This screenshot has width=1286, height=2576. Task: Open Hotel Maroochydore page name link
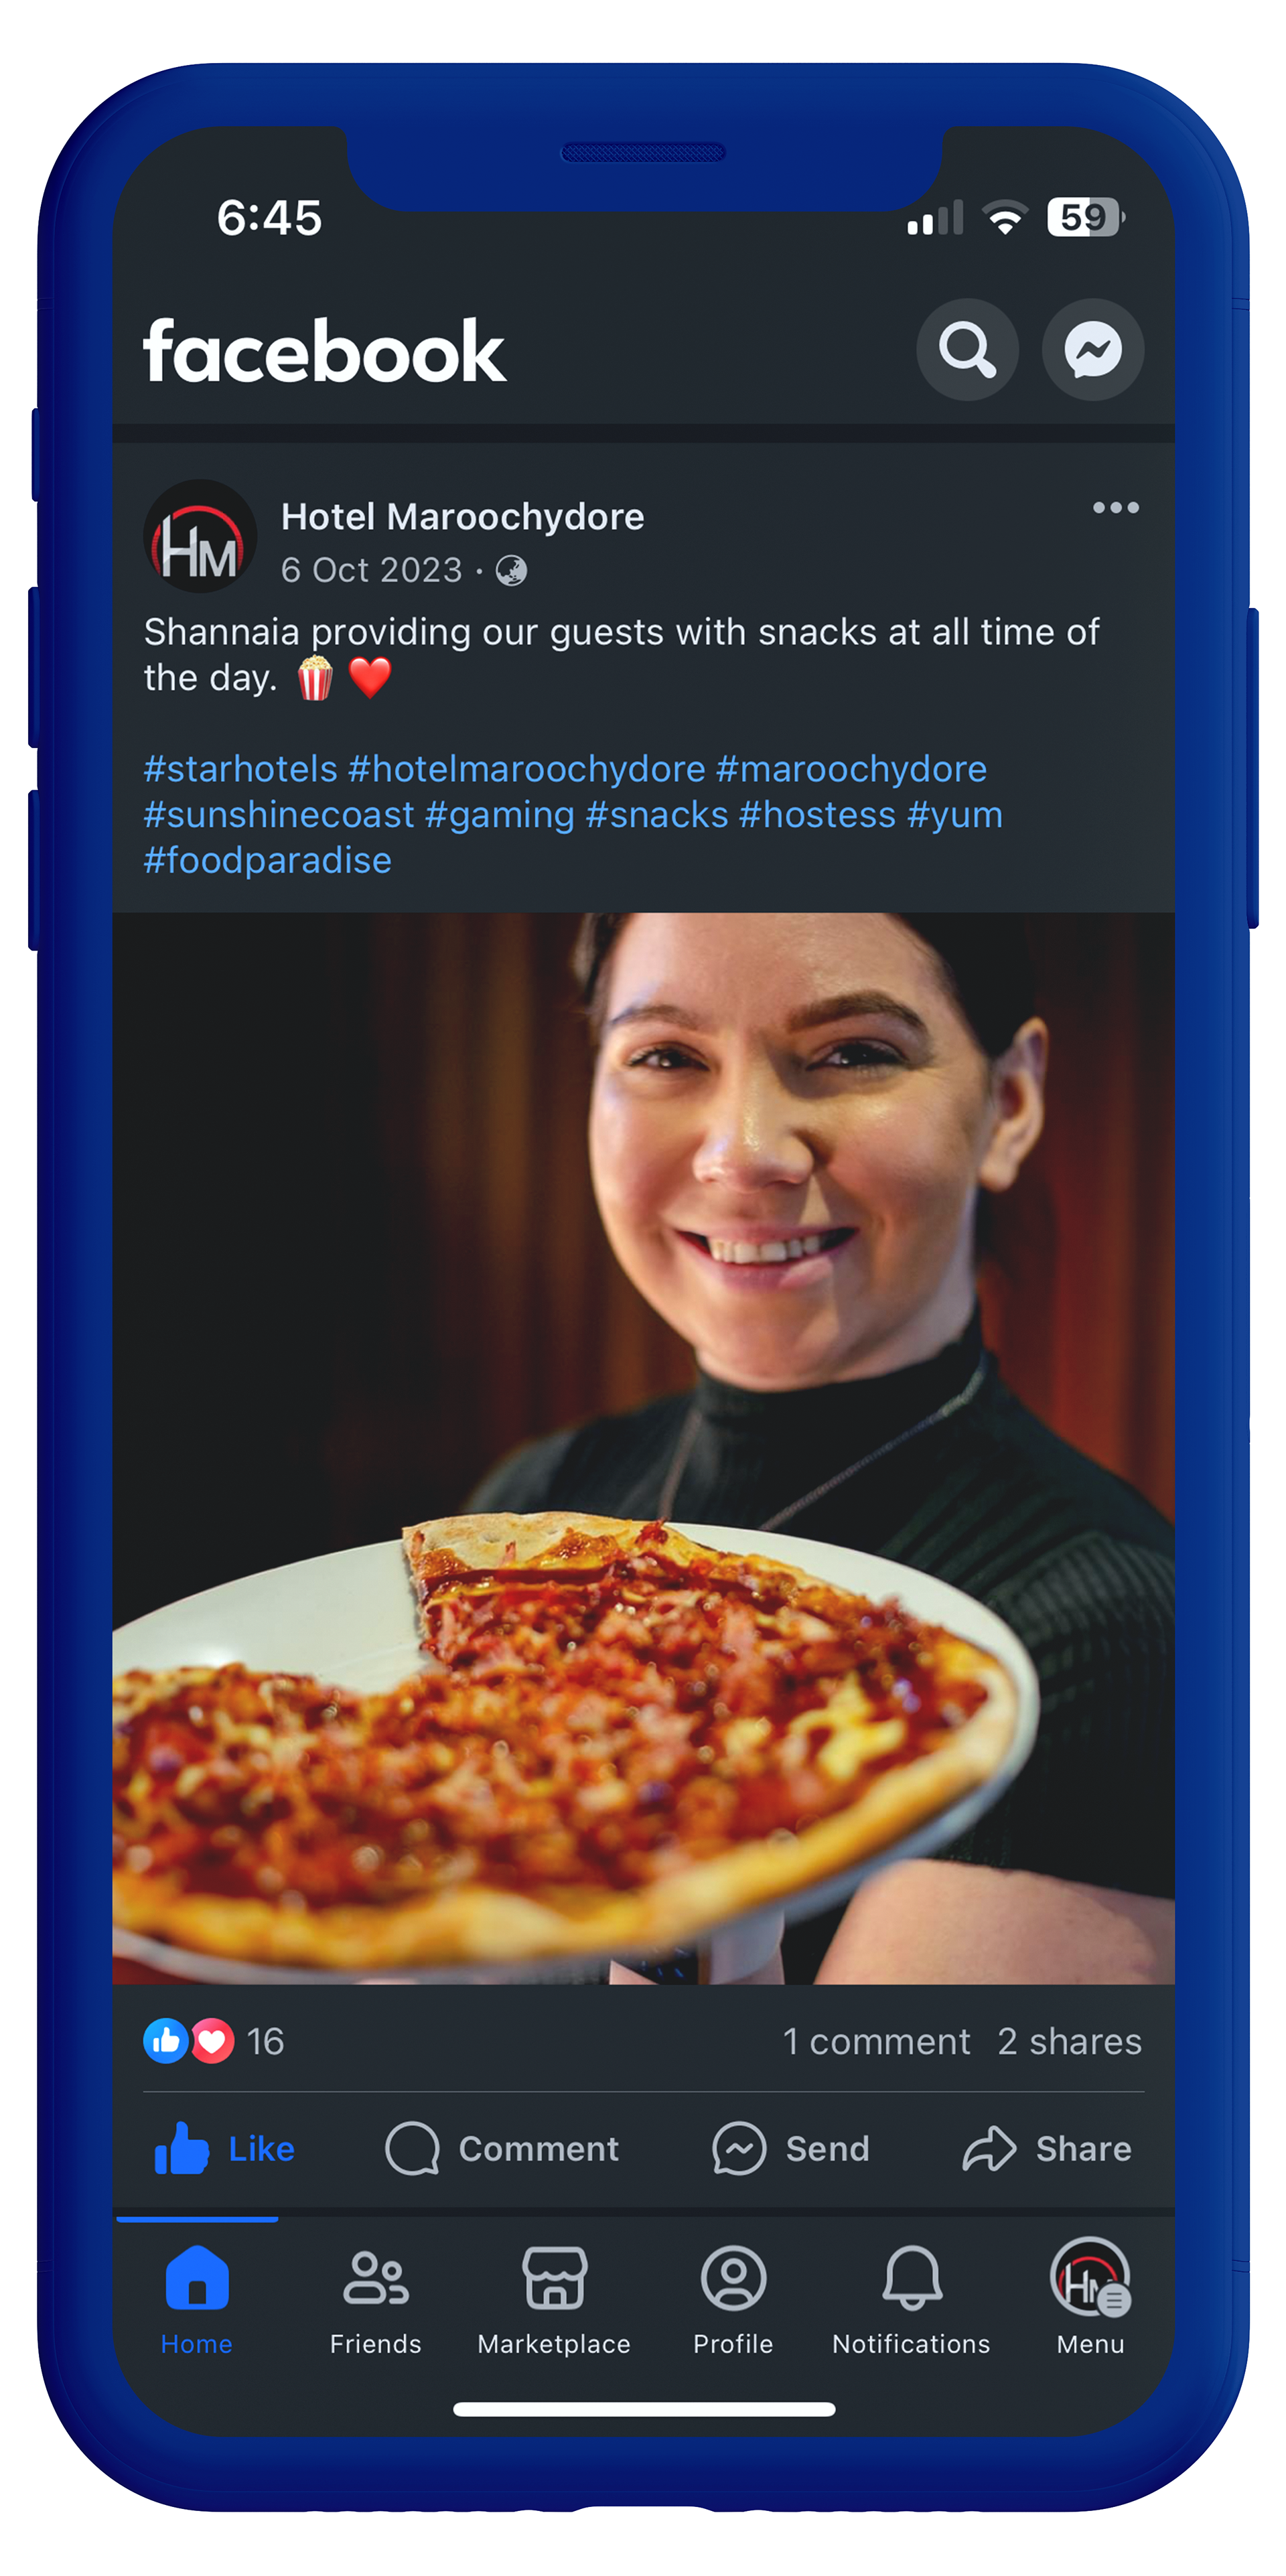(462, 517)
